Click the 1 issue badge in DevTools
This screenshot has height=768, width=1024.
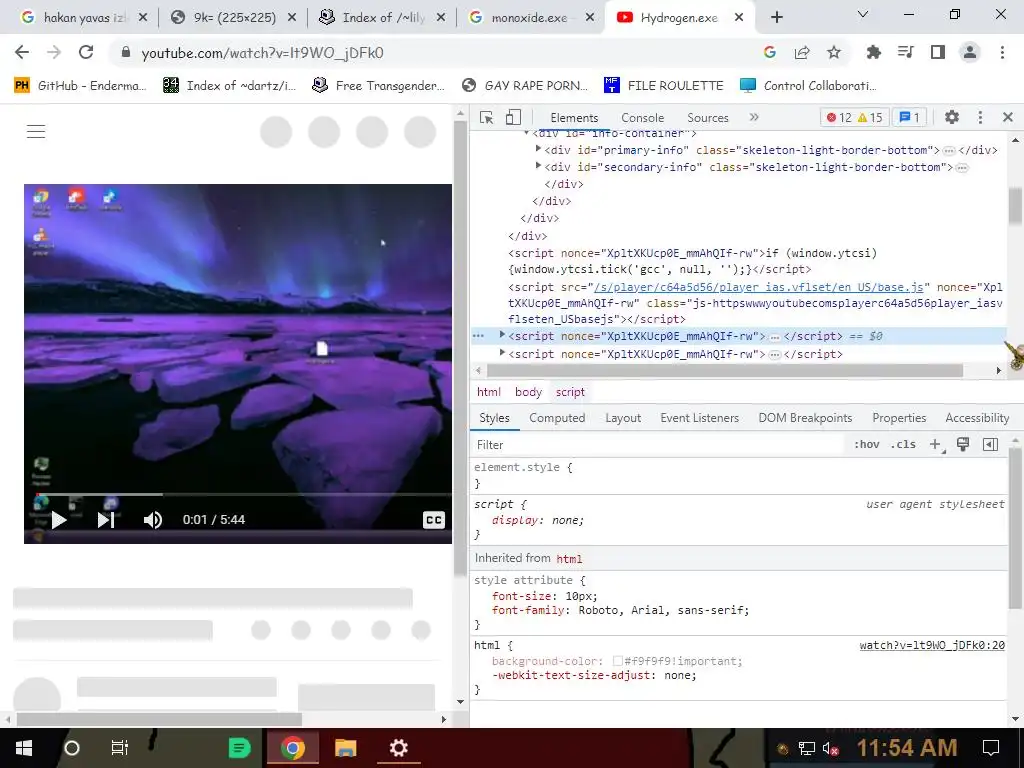tap(909, 118)
